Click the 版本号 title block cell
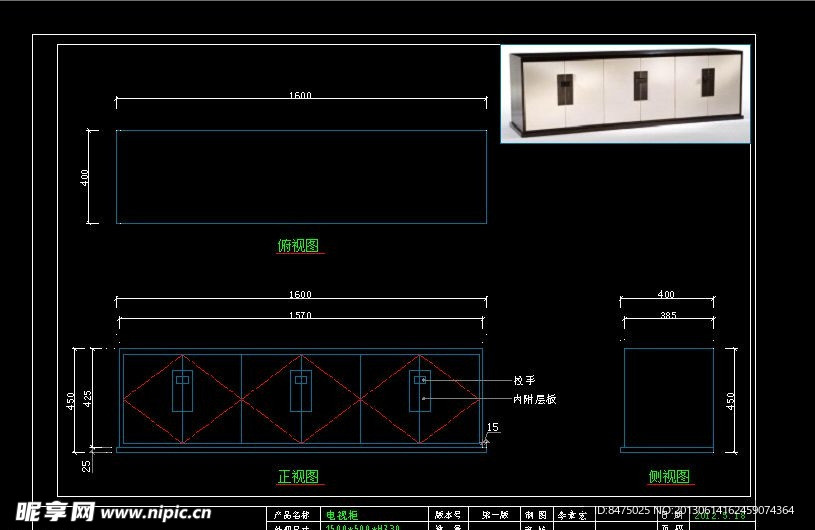815x530 pixels. coord(448,515)
